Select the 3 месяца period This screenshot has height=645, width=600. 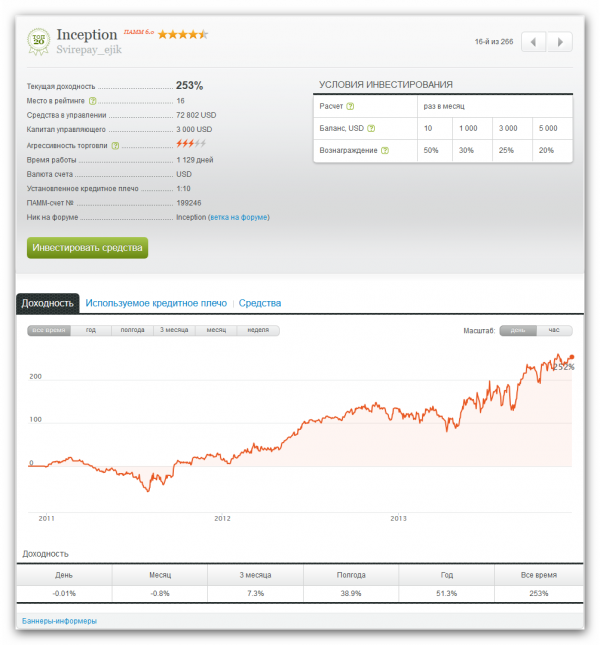pyautogui.click(x=174, y=330)
